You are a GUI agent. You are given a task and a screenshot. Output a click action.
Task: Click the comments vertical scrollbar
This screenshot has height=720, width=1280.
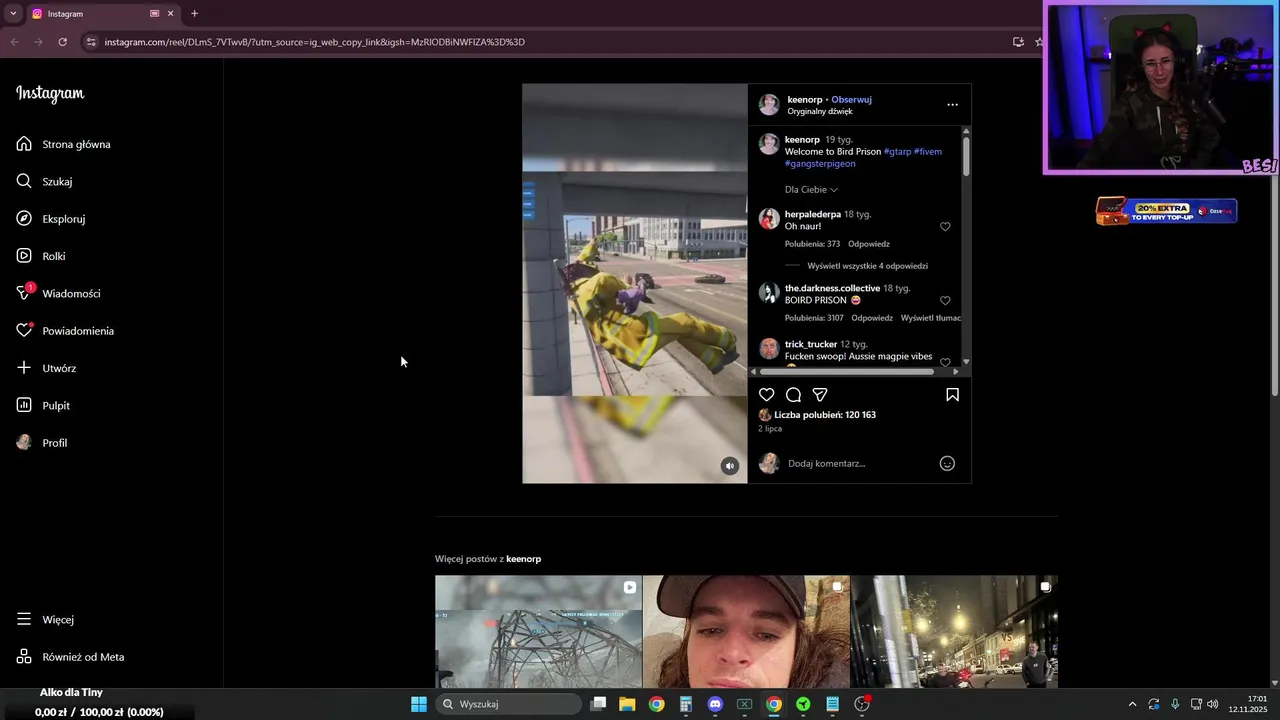[966, 156]
